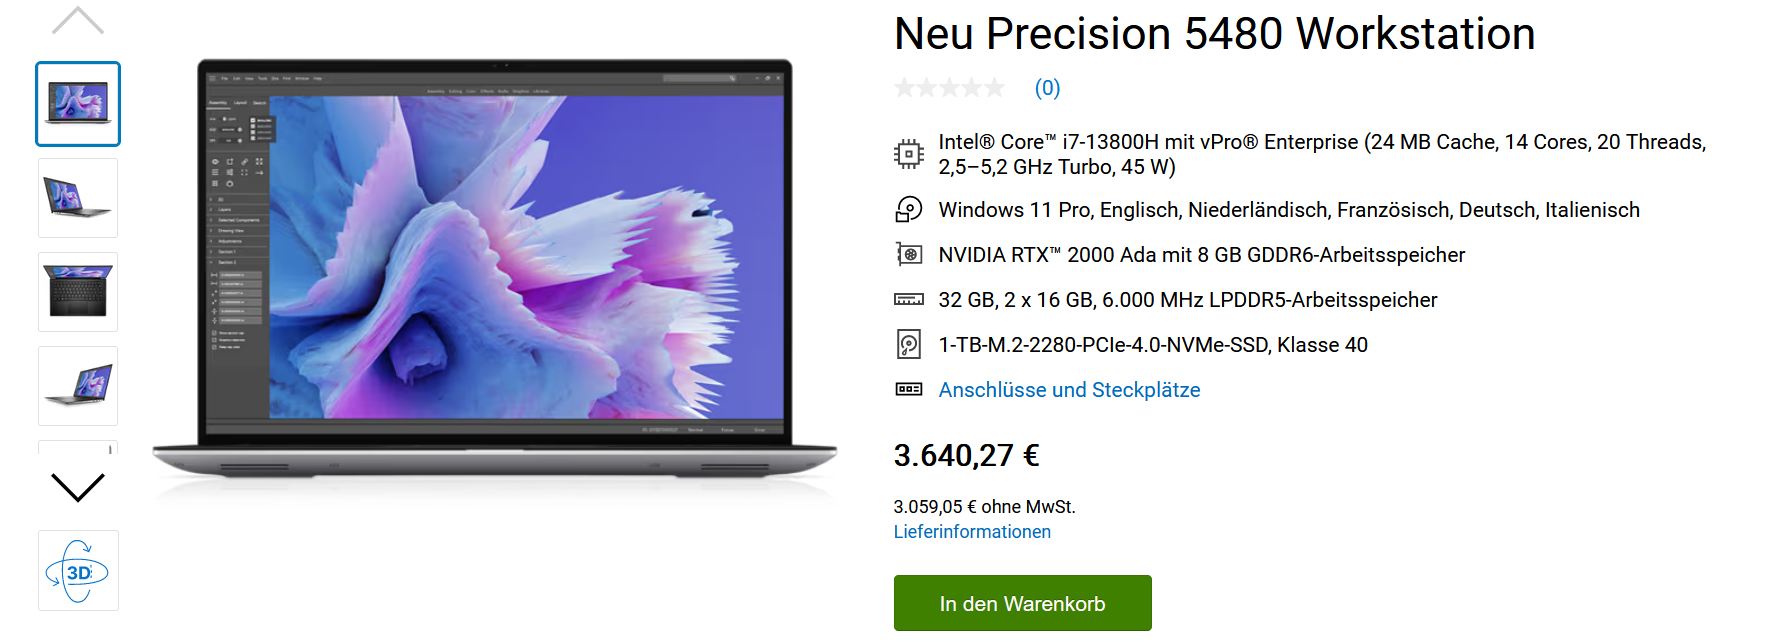The width and height of the screenshot is (1765, 642).
Task: Click the ports and slots icon
Action: (908, 389)
